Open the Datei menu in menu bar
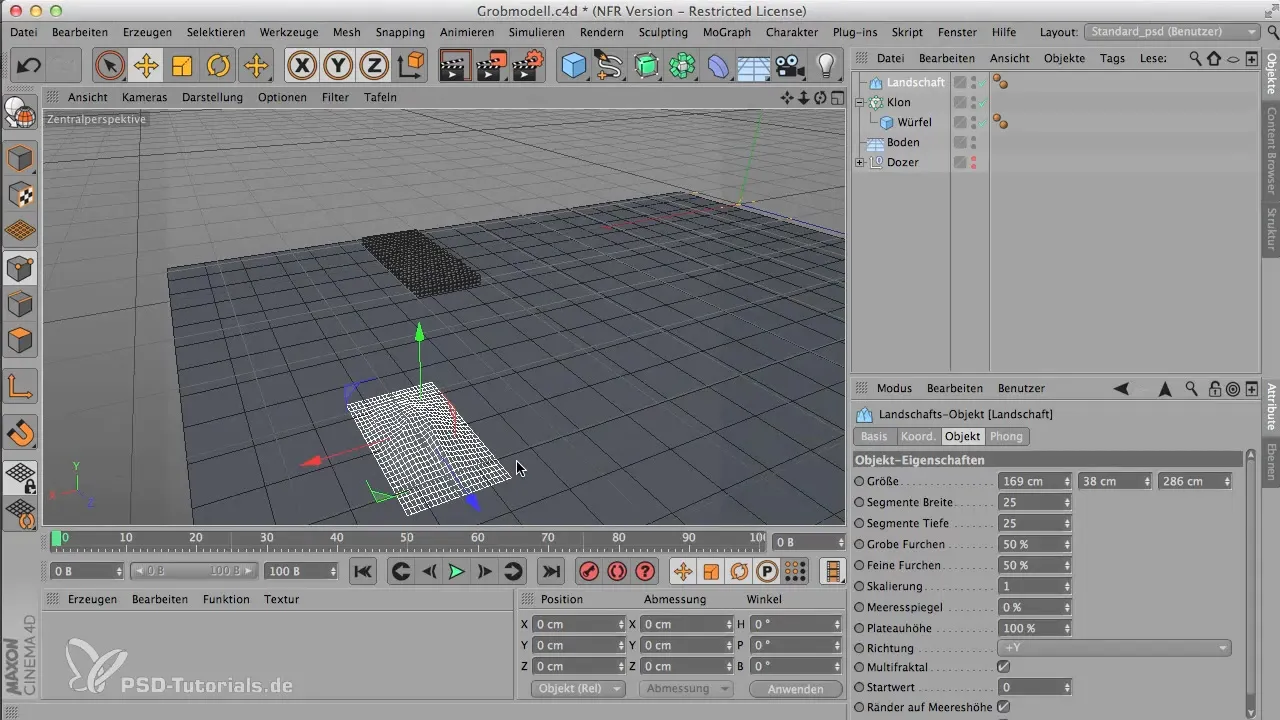This screenshot has height=720, width=1280. pyautogui.click(x=24, y=32)
